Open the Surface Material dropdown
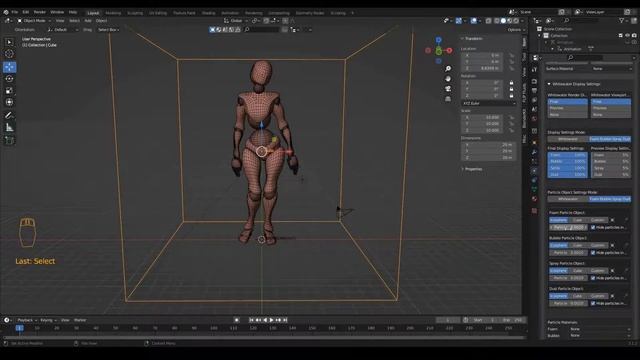Screen dimensions: 640x360 pos(611,69)
